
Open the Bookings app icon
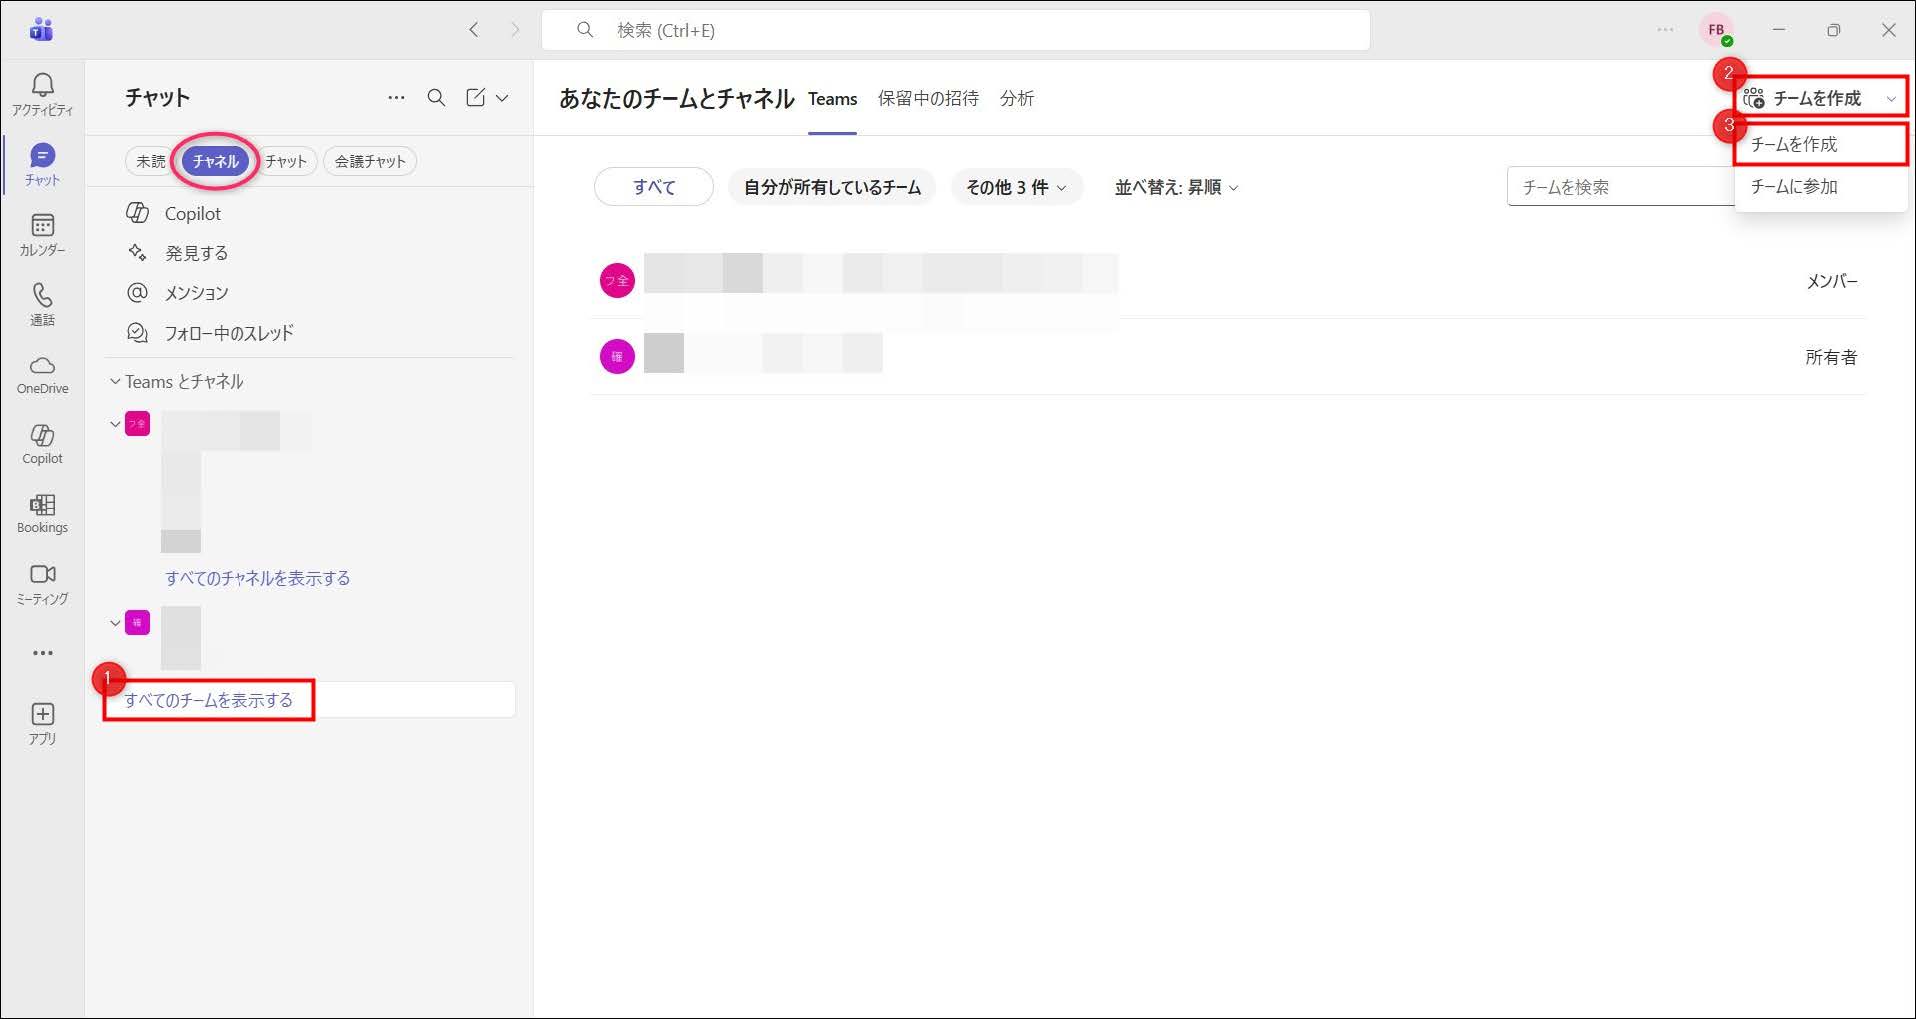point(42,506)
